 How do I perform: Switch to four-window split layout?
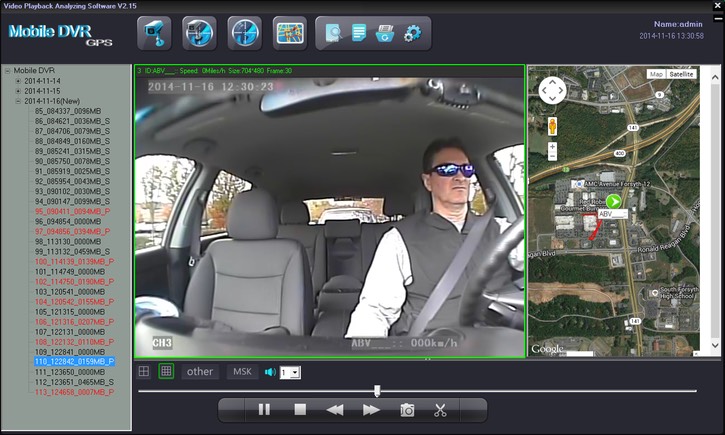[x=144, y=372]
